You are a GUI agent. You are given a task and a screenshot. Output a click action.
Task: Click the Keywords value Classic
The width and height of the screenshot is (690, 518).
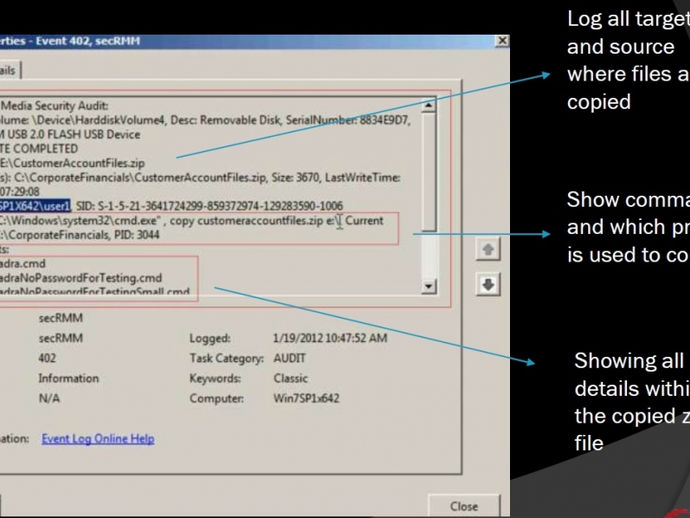point(290,378)
